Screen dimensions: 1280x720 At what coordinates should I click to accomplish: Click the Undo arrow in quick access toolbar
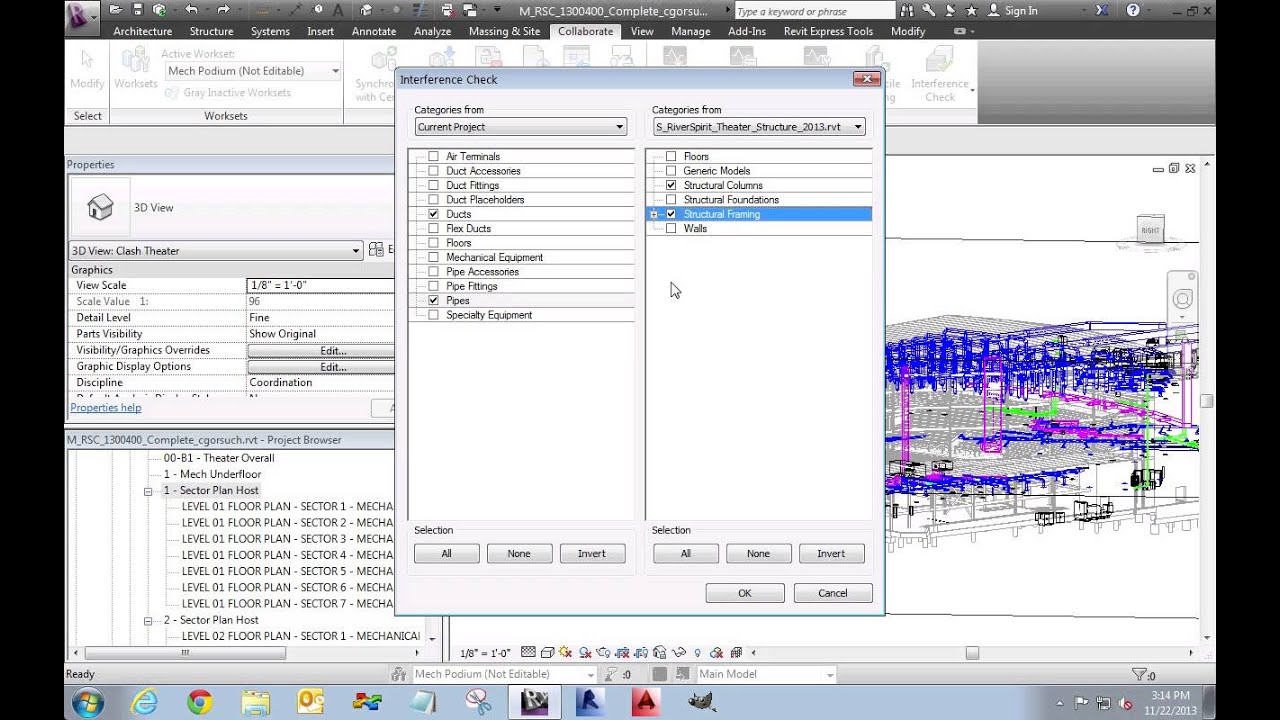click(190, 10)
